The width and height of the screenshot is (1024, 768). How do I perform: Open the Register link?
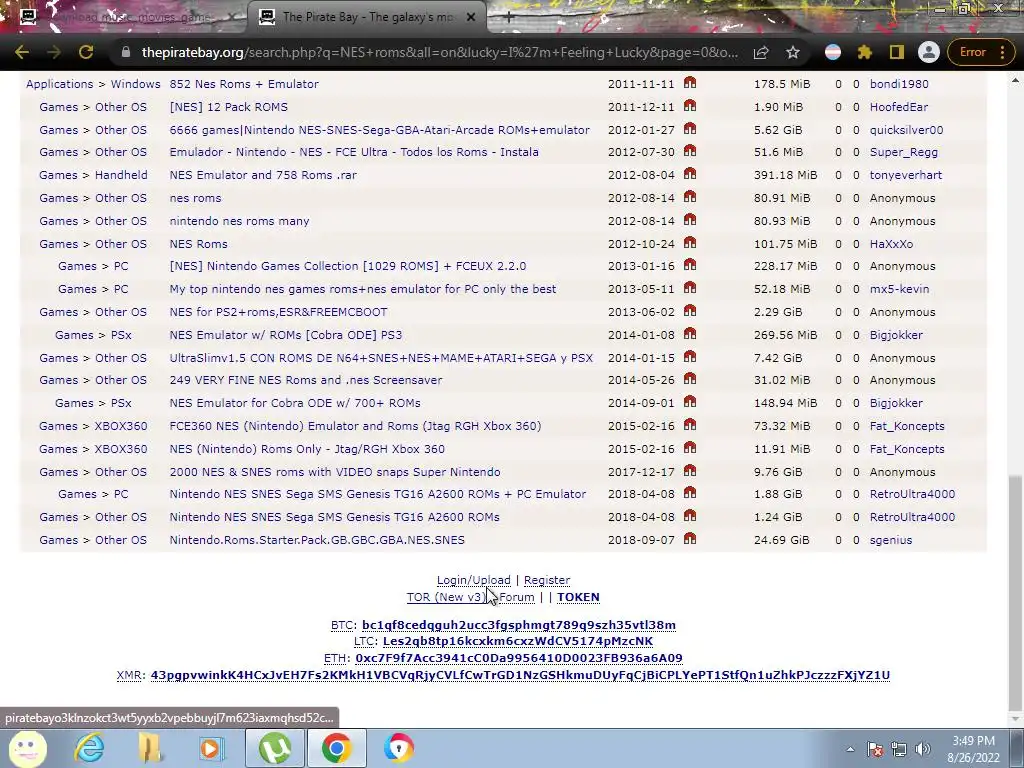click(x=547, y=580)
